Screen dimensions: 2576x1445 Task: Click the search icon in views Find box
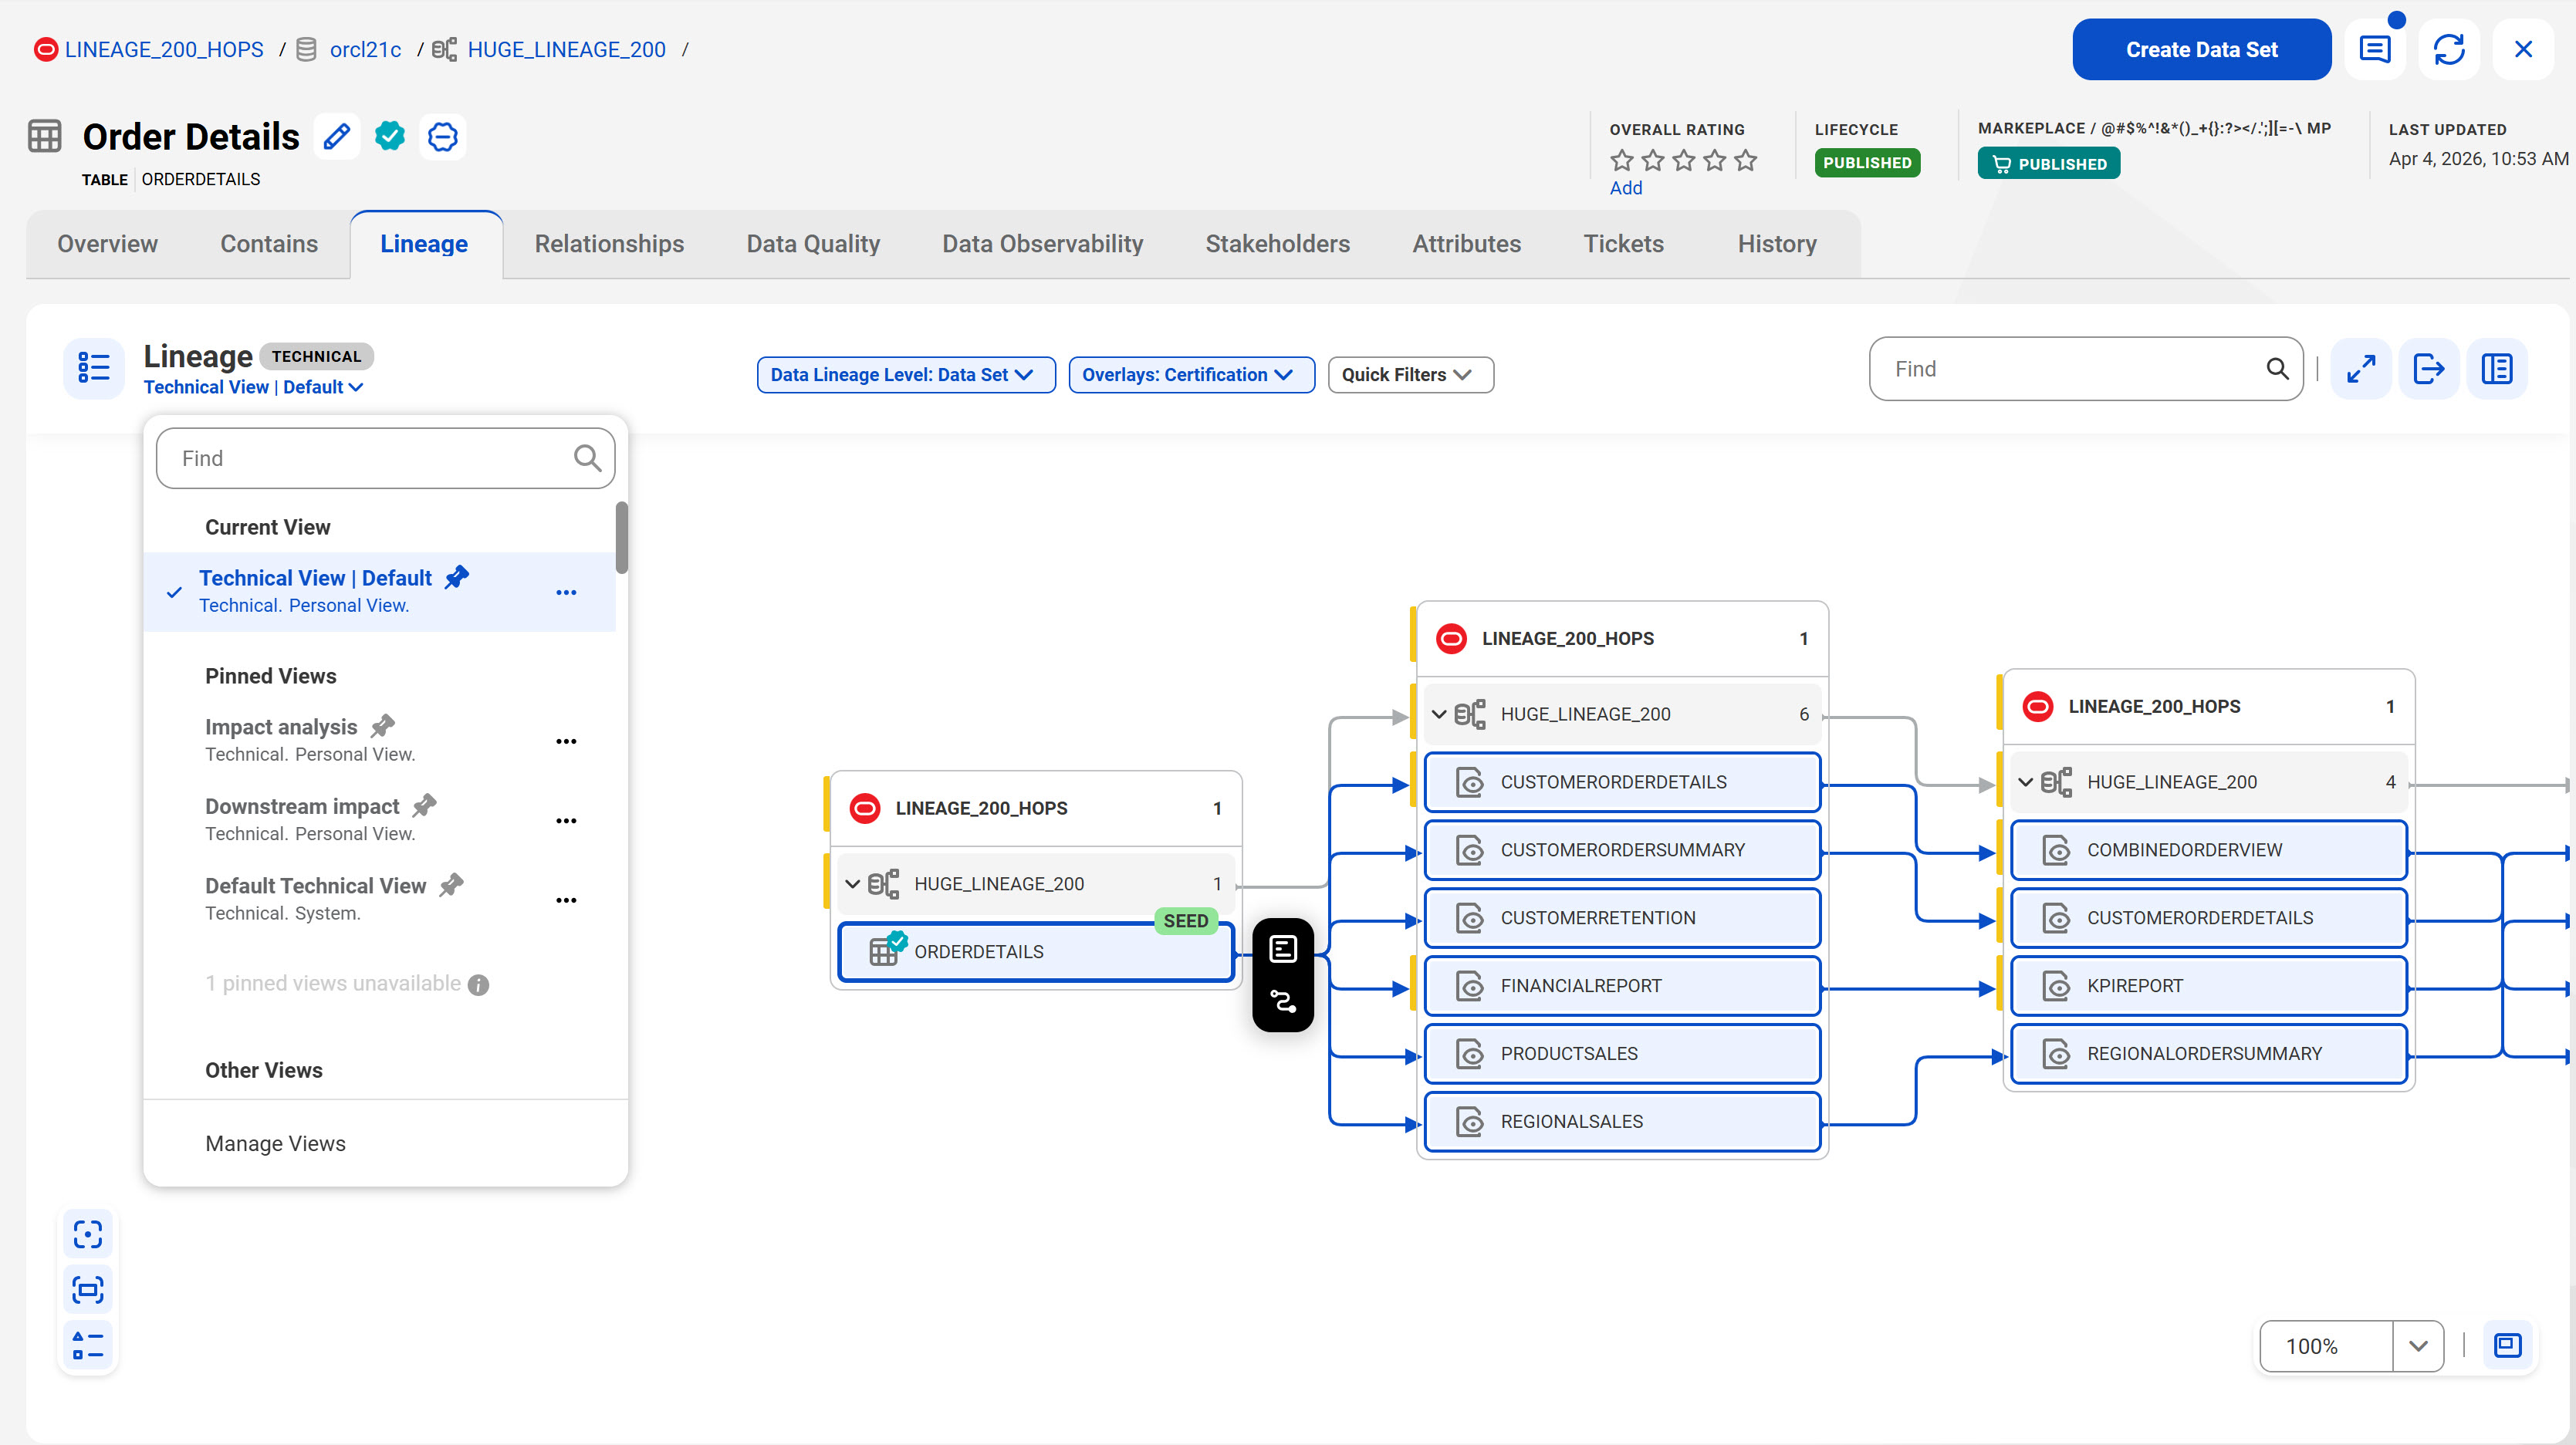pos(587,458)
